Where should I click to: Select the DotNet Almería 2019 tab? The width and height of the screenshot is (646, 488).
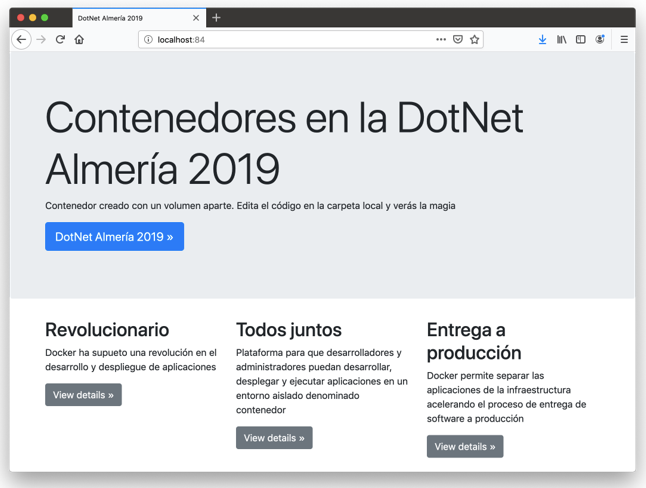point(139,18)
